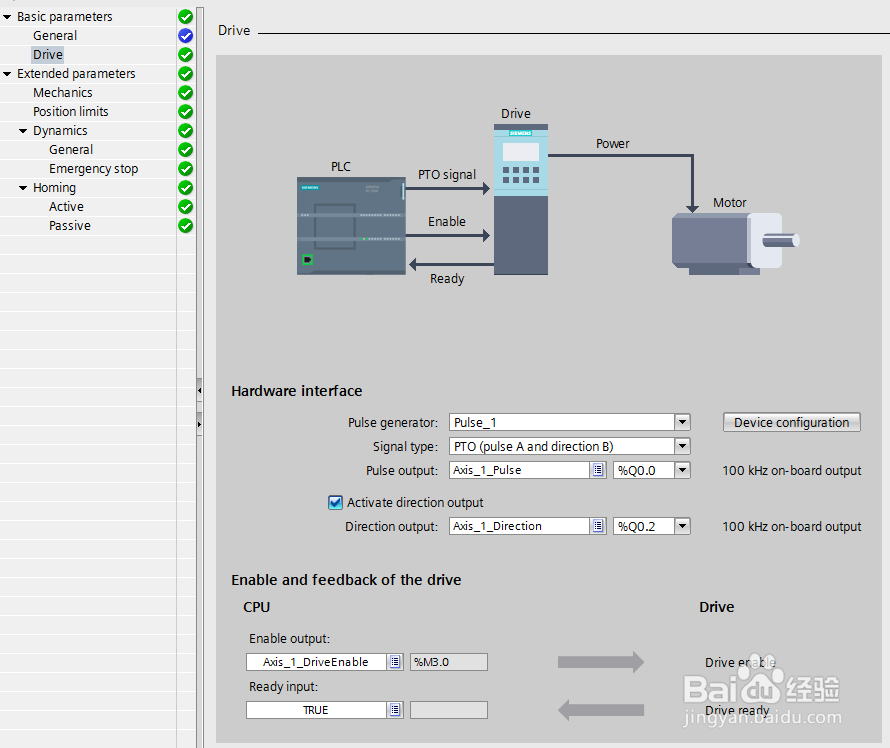Click the empty address field next to Ready input
The image size is (890, 748).
click(449, 710)
